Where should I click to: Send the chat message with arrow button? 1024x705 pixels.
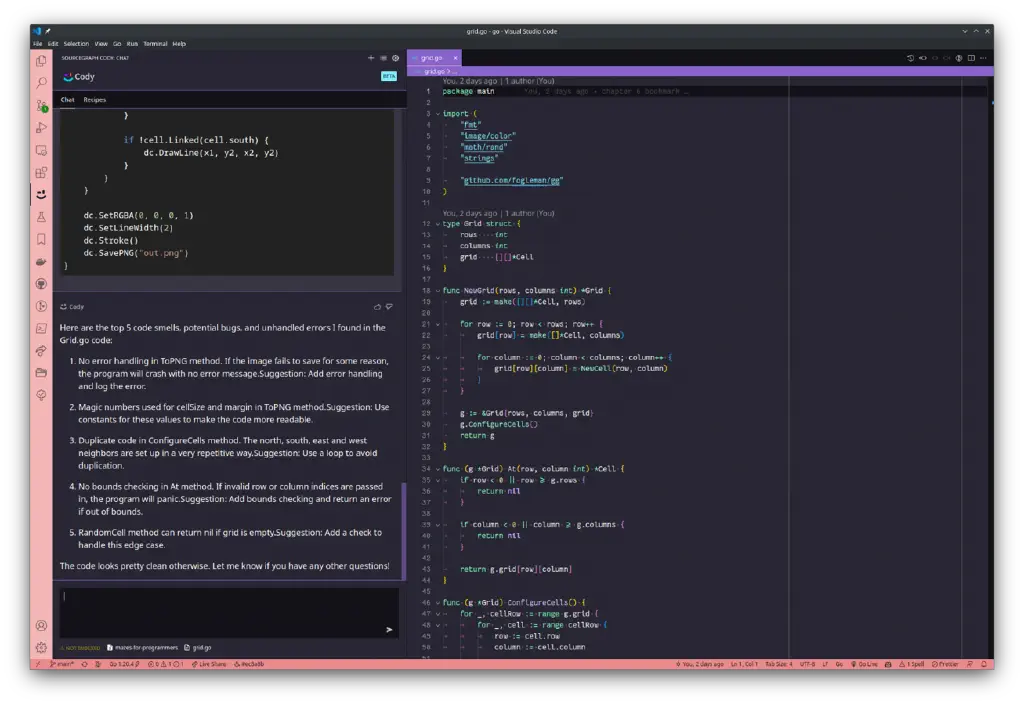click(389, 629)
